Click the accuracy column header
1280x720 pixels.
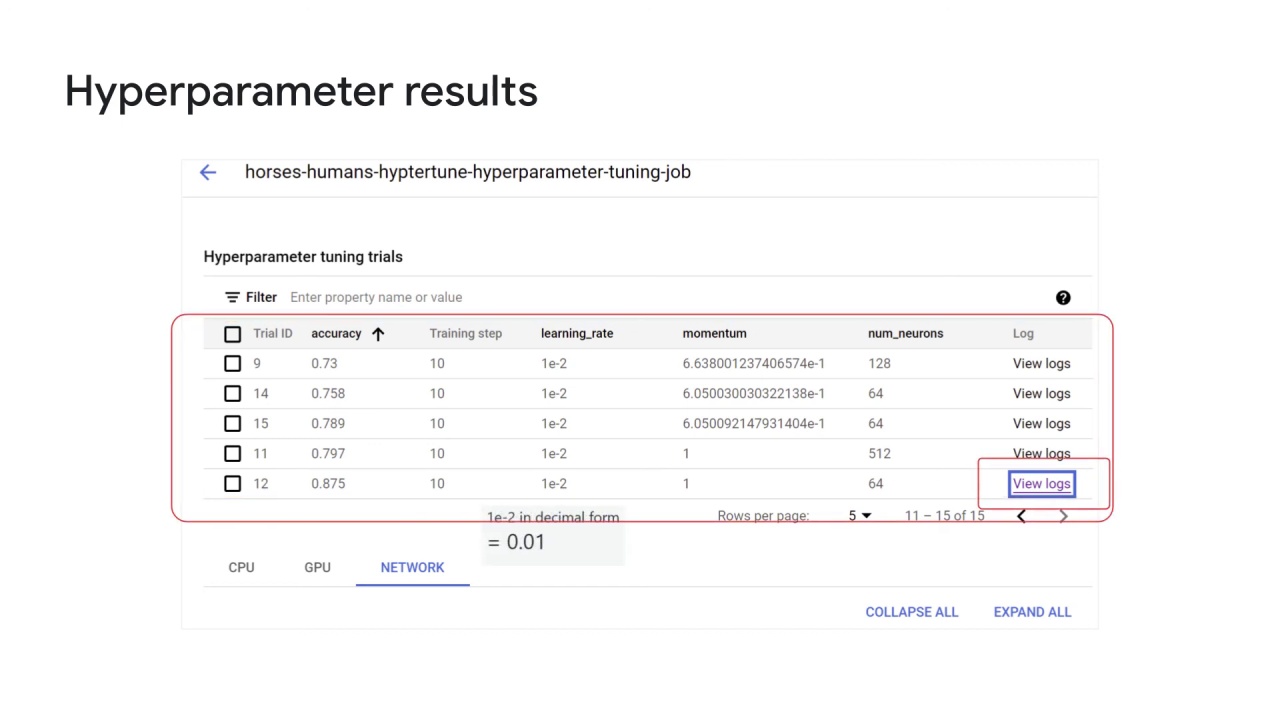pos(336,334)
